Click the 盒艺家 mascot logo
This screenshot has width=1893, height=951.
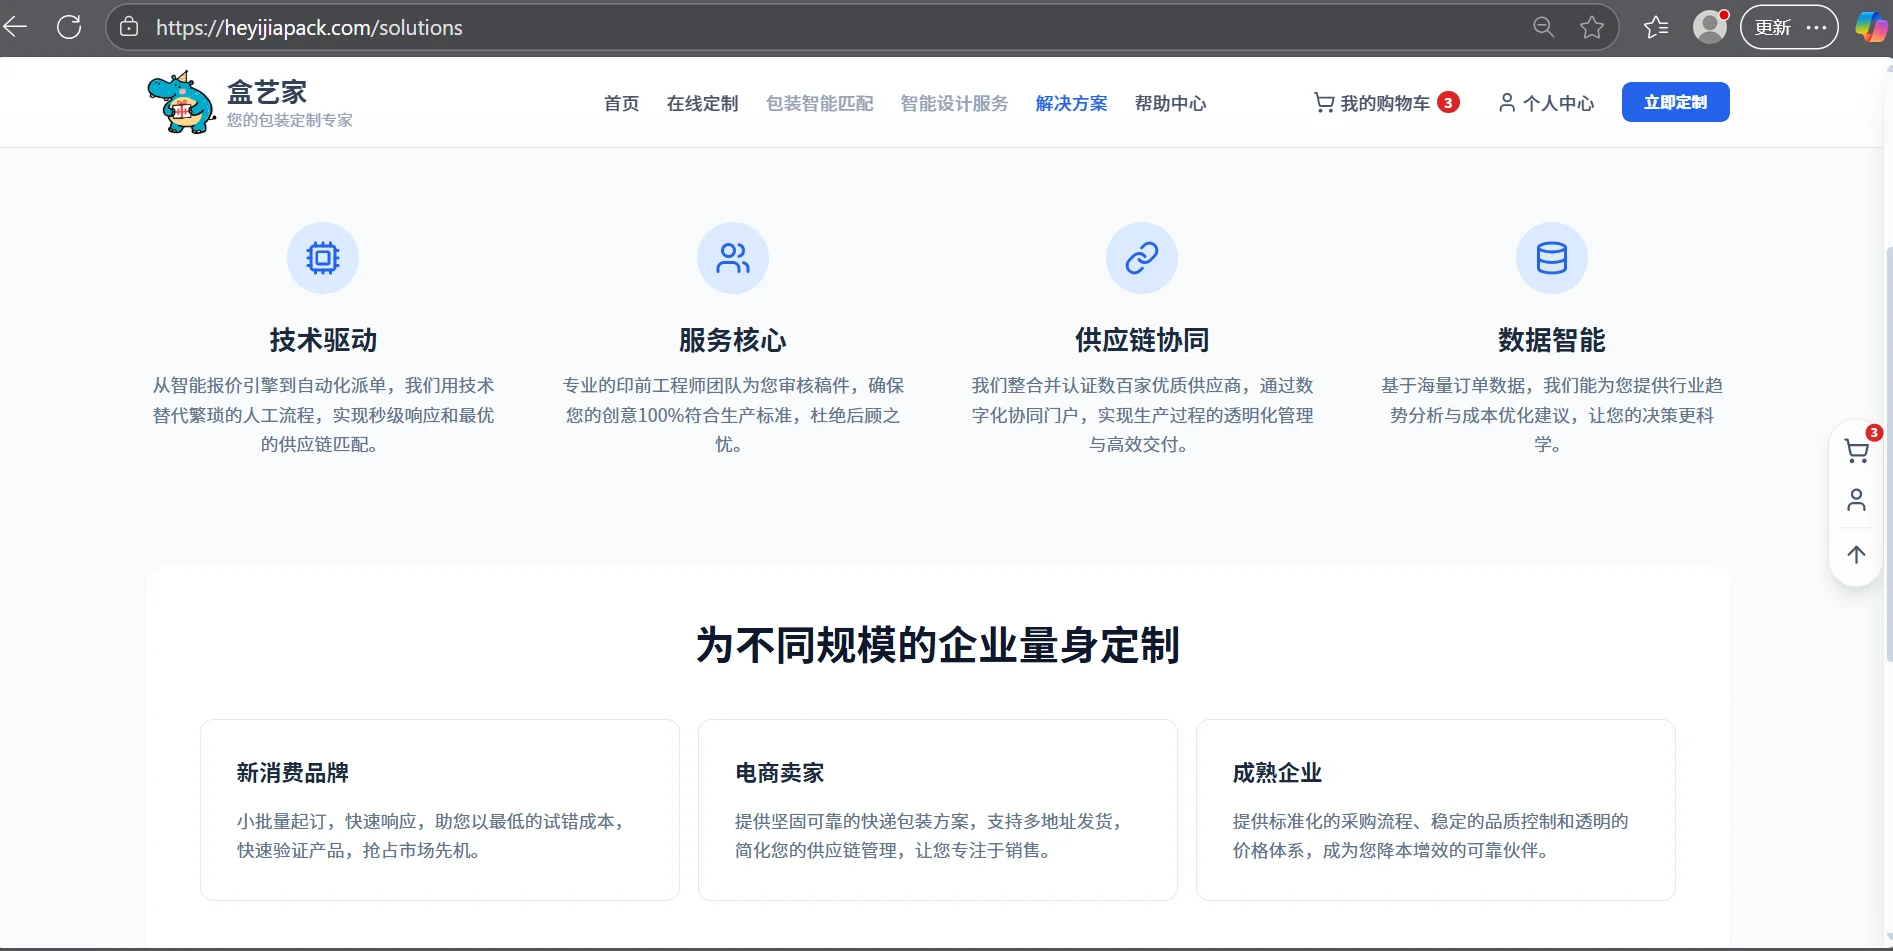(181, 101)
